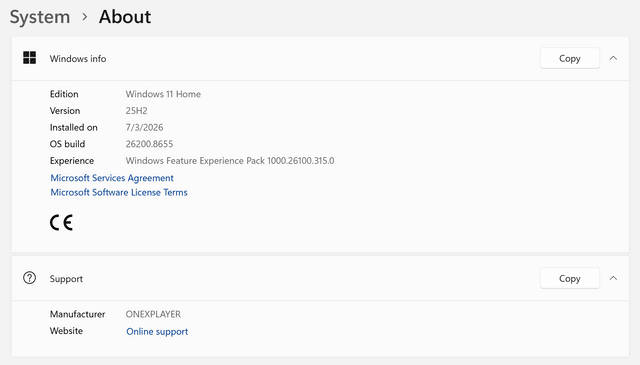Click the Version label
The height and width of the screenshot is (365, 640).
point(65,111)
